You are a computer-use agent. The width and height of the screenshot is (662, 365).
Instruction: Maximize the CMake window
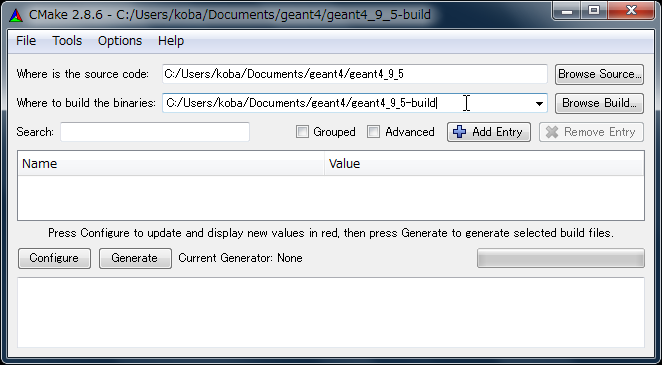tap(594, 11)
